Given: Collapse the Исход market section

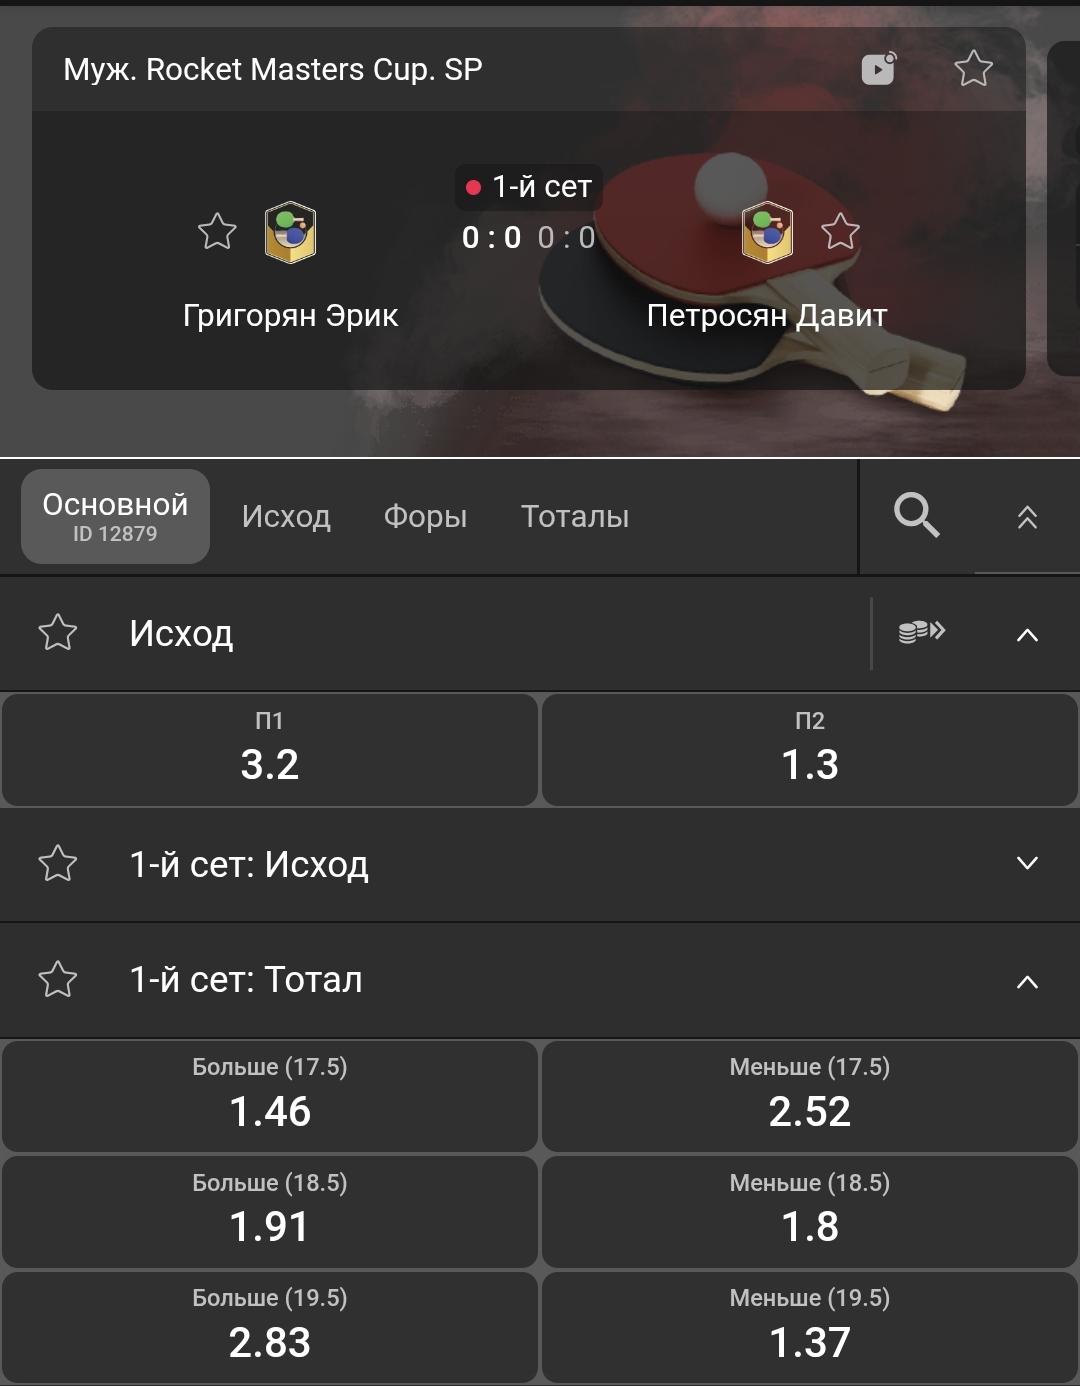Looking at the screenshot, I should tap(1027, 634).
